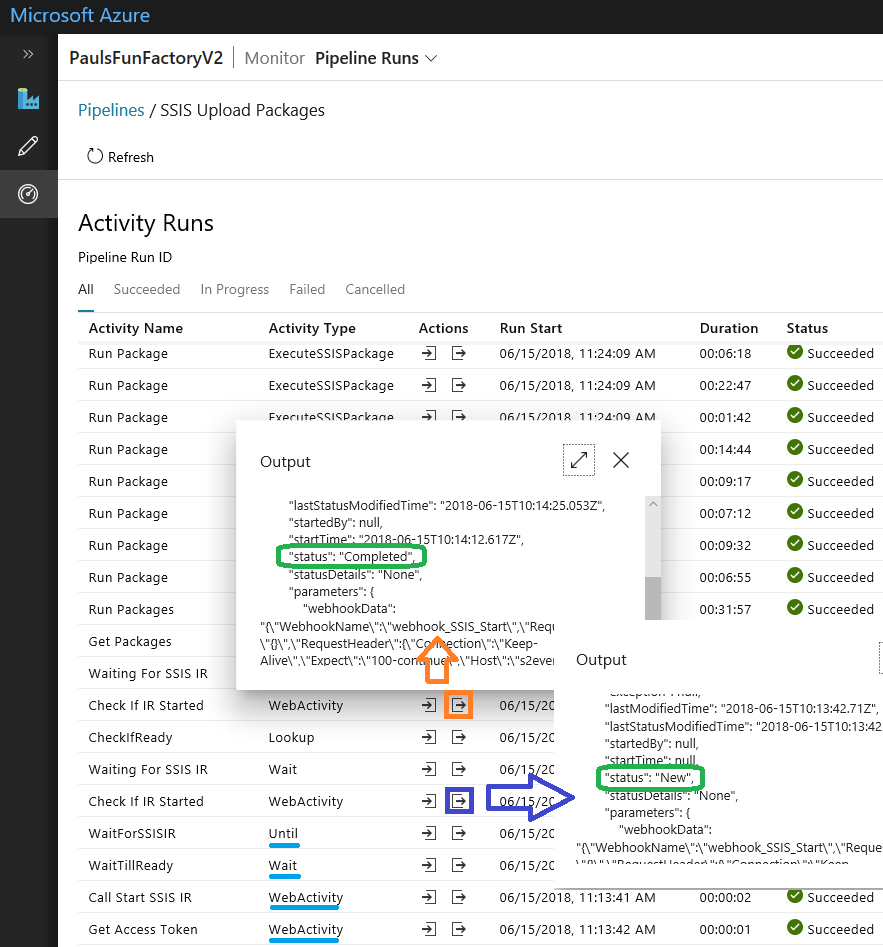
Task: View output of CheckIfReady Lookup activity
Action: pyautogui.click(x=458, y=737)
